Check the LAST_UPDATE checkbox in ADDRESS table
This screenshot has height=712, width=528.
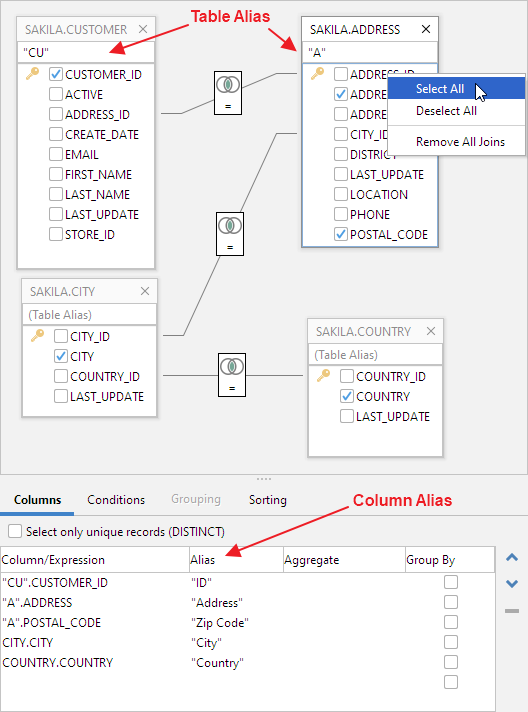[341, 174]
